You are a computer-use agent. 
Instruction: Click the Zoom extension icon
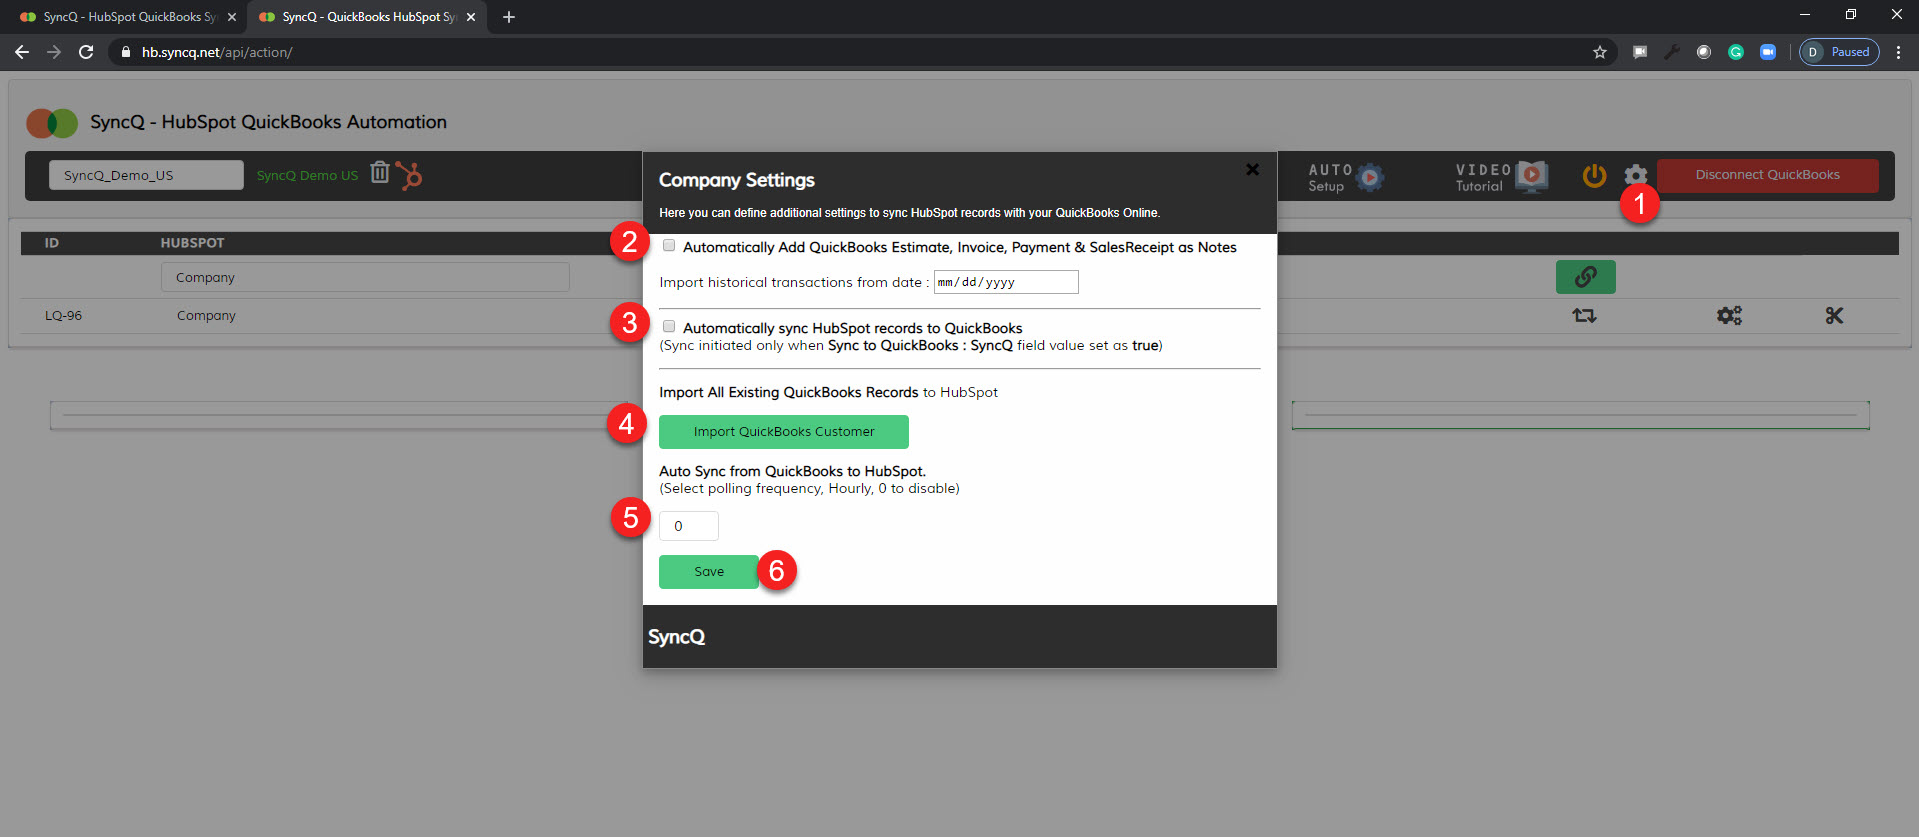pos(1768,52)
